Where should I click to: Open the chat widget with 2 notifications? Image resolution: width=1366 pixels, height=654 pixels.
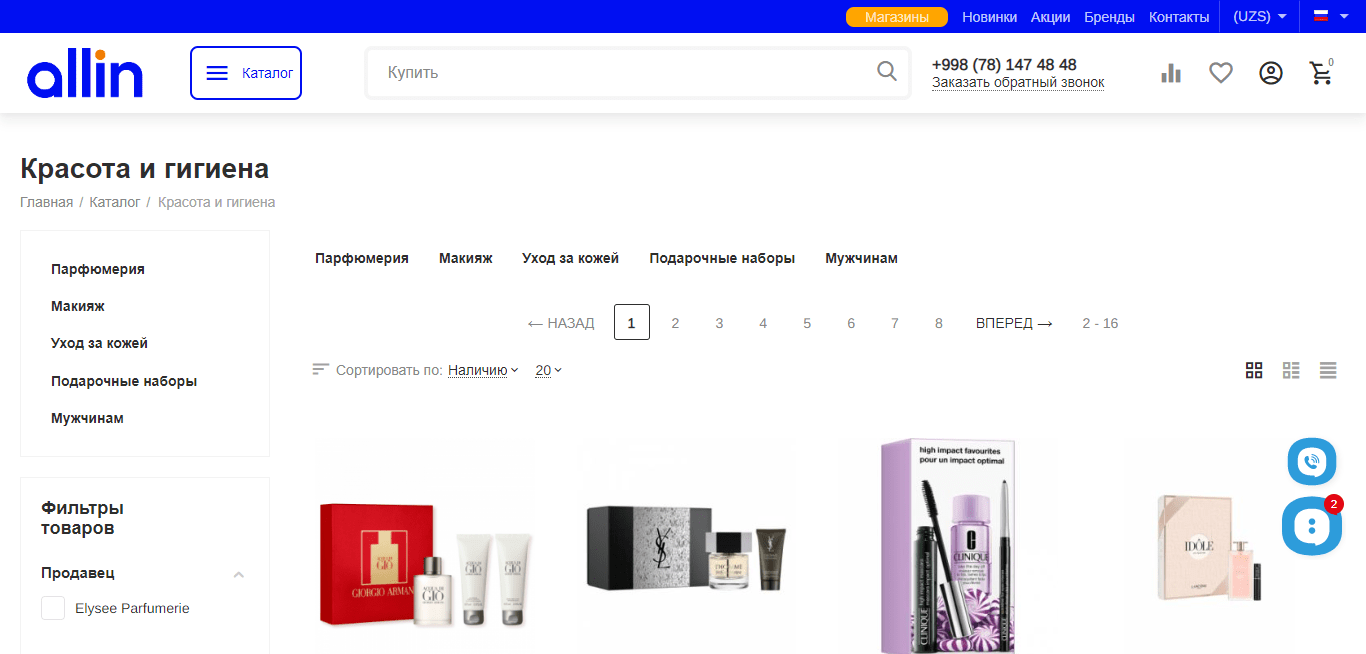(1311, 526)
